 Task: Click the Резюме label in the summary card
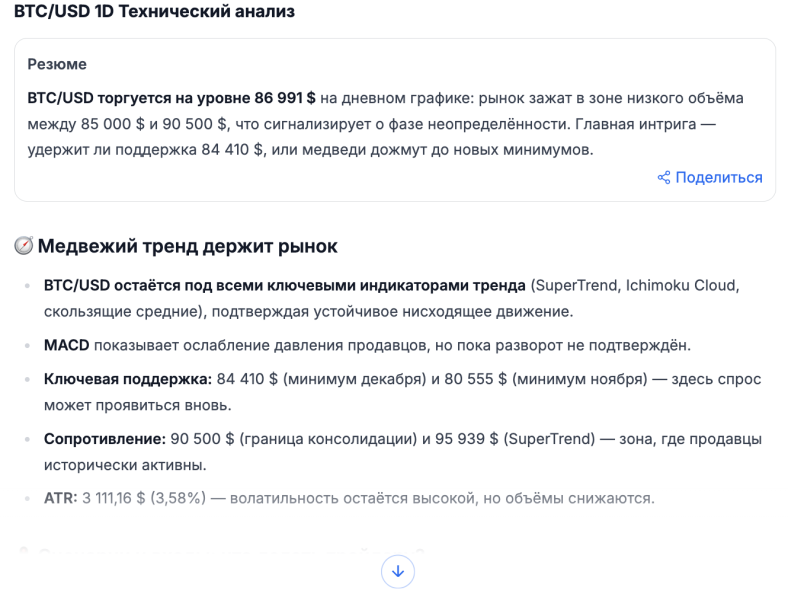pyautogui.click(x=57, y=64)
